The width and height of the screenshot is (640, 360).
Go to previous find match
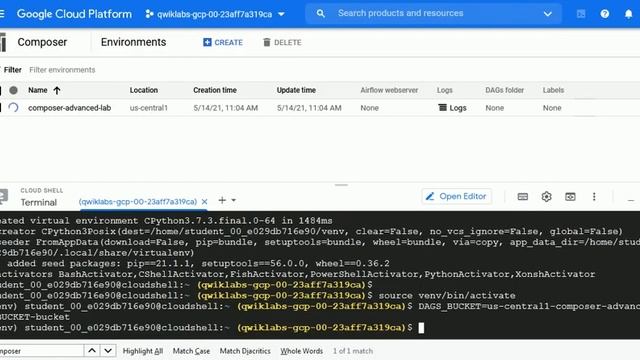point(92,351)
